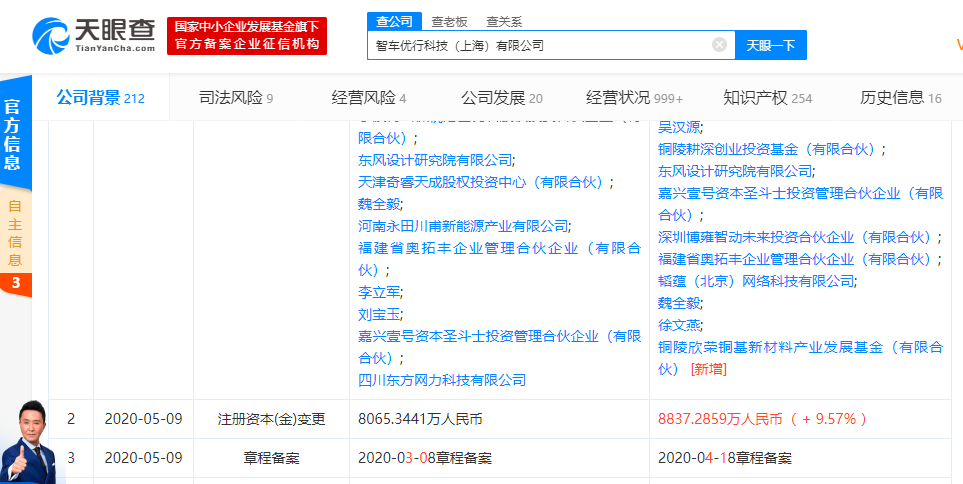Open 河南永田川甫新能源产业有限公司 link
This screenshot has height=484, width=963.
[465, 226]
